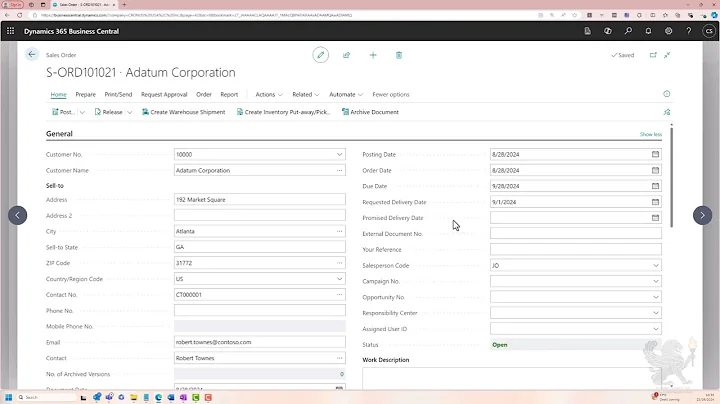Open the Help question mark
Screen dimensions: 720x404
[x=688, y=31]
